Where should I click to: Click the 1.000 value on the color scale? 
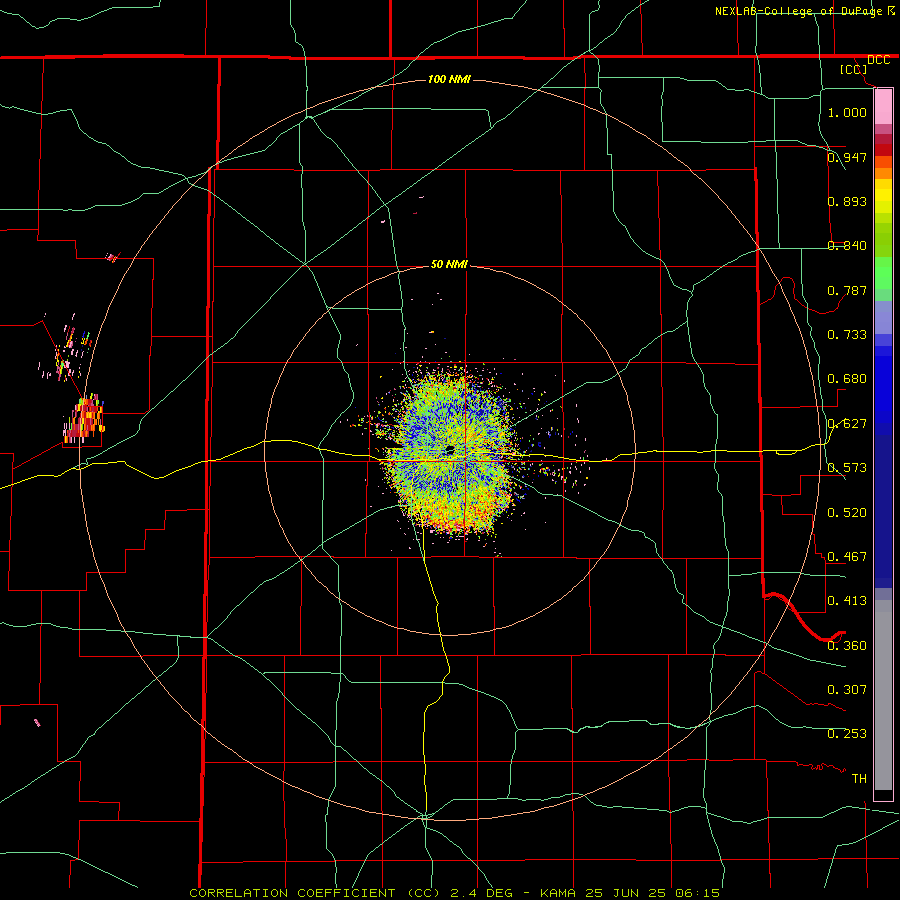(x=847, y=112)
